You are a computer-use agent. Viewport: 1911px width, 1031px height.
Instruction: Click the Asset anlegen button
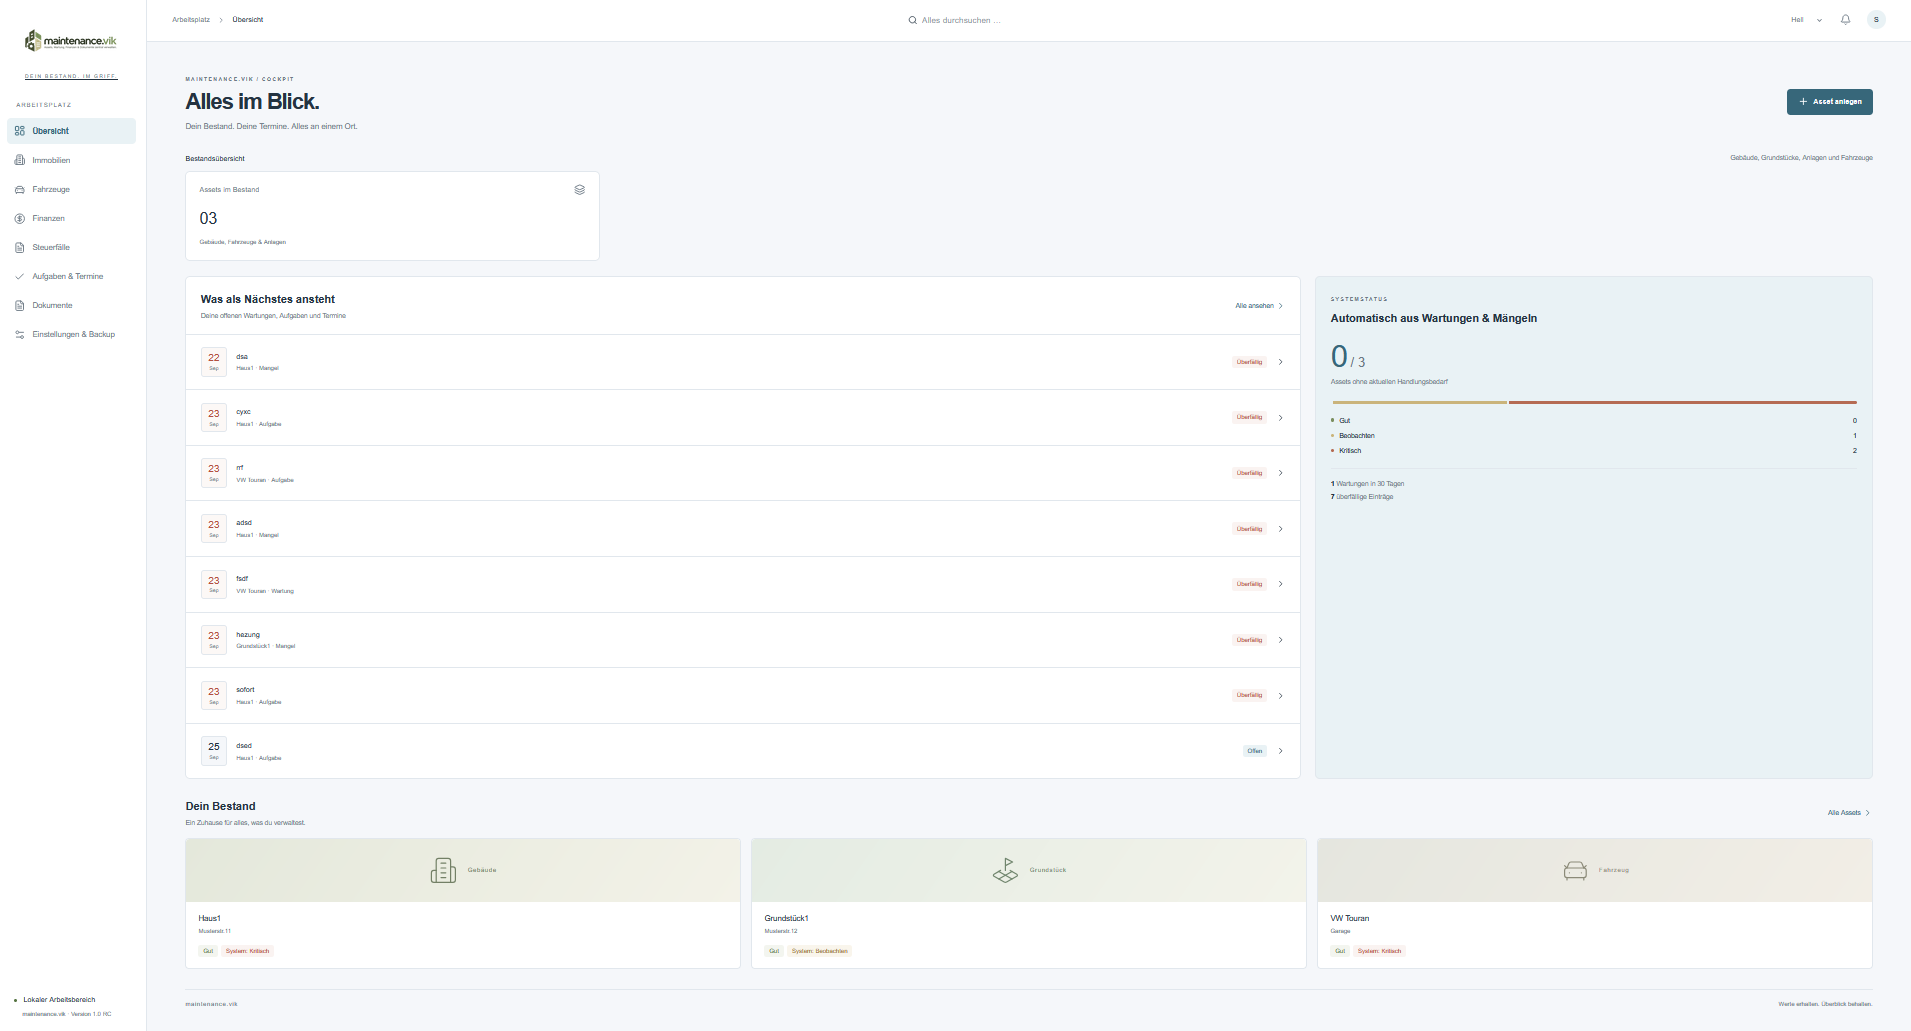click(1830, 102)
